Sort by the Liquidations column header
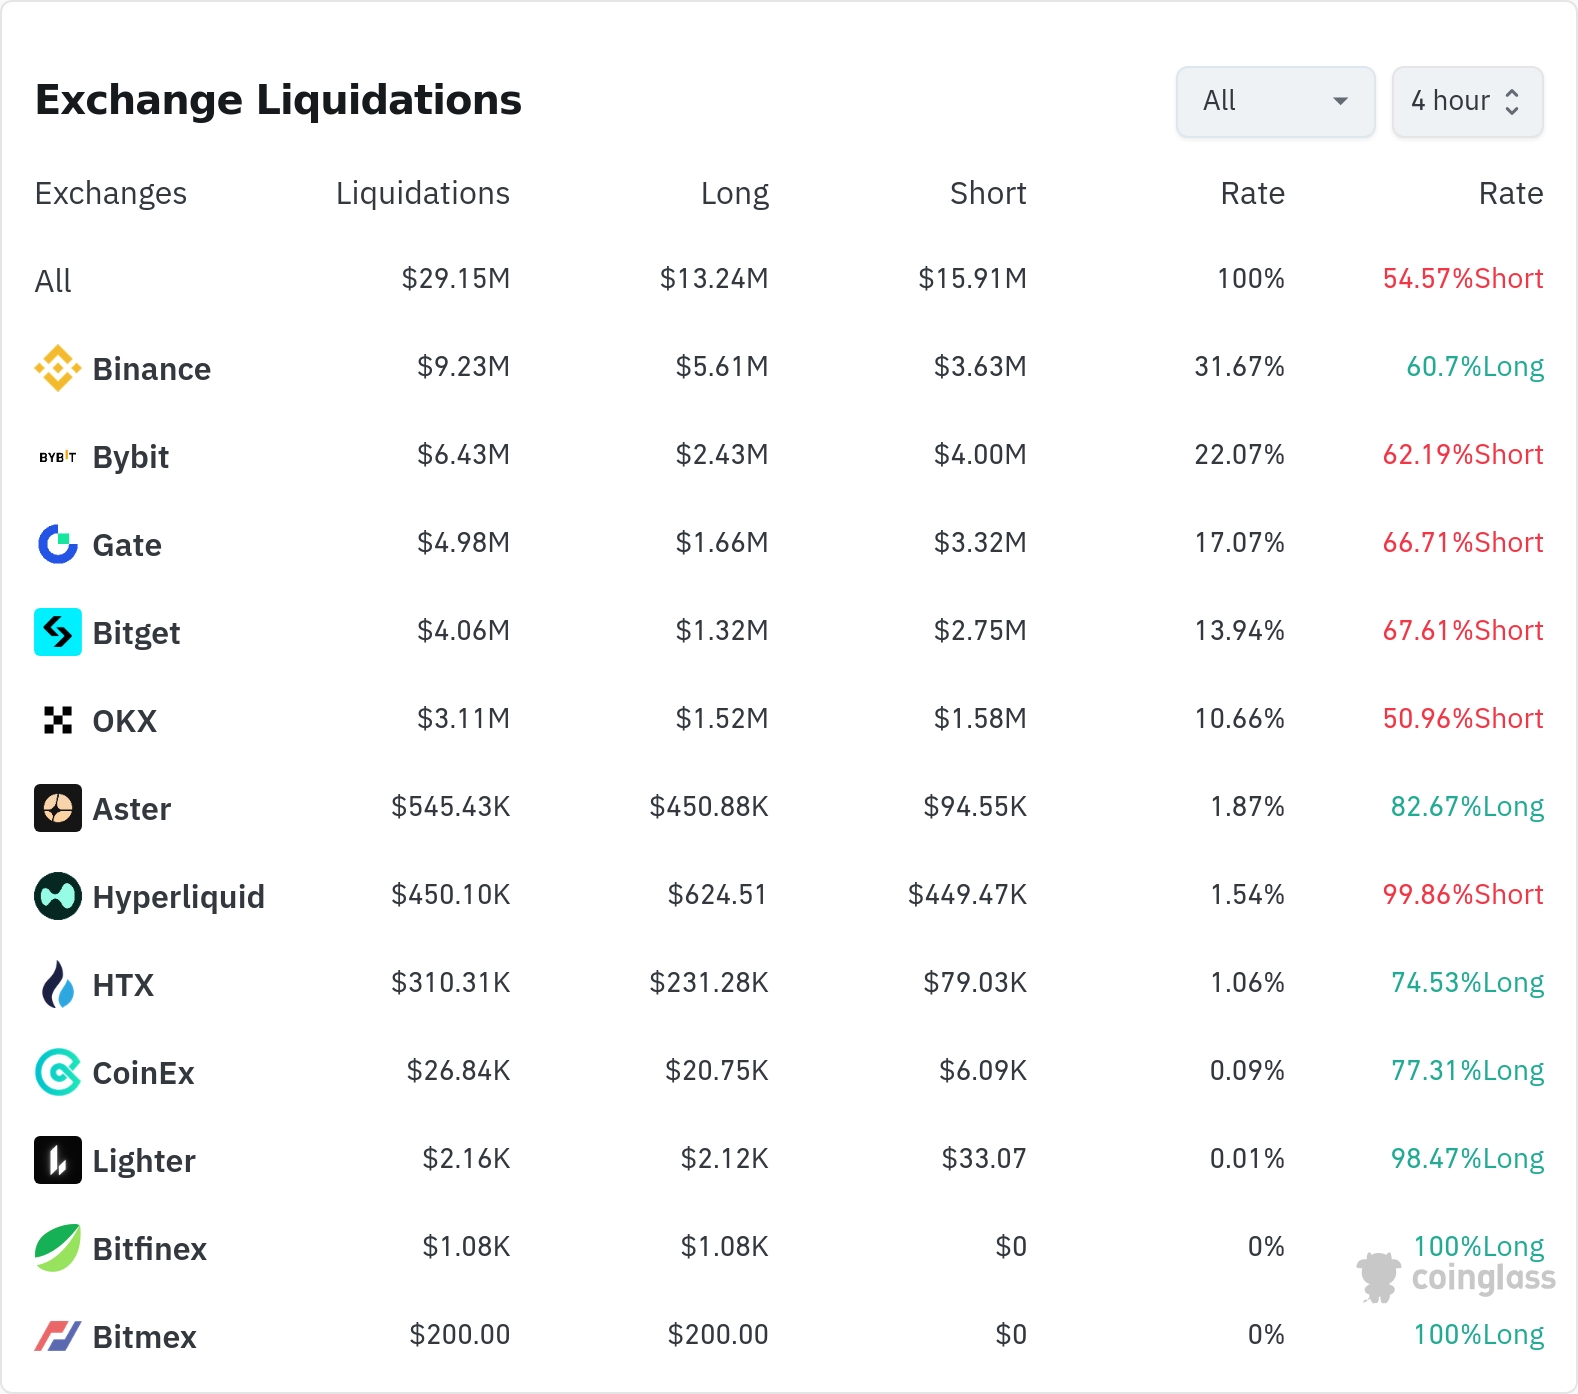This screenshot has width=1578, height=1394. 422,193
